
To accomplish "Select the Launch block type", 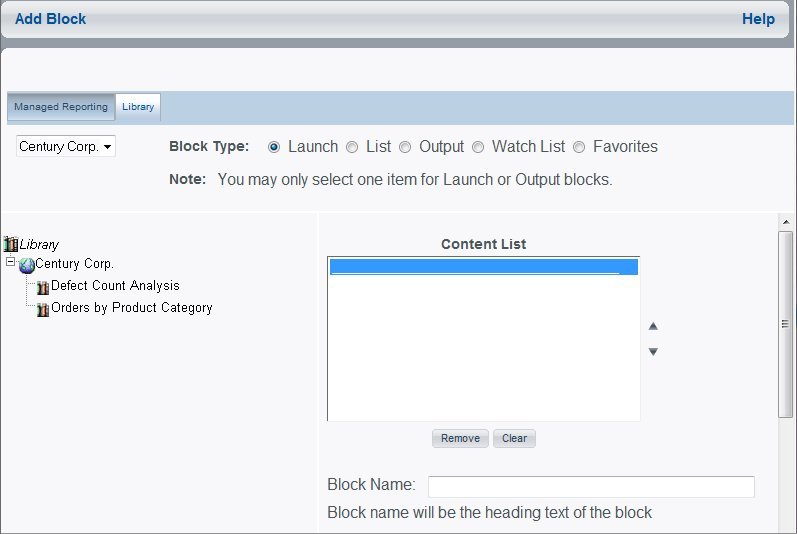I will coord(273,147).
